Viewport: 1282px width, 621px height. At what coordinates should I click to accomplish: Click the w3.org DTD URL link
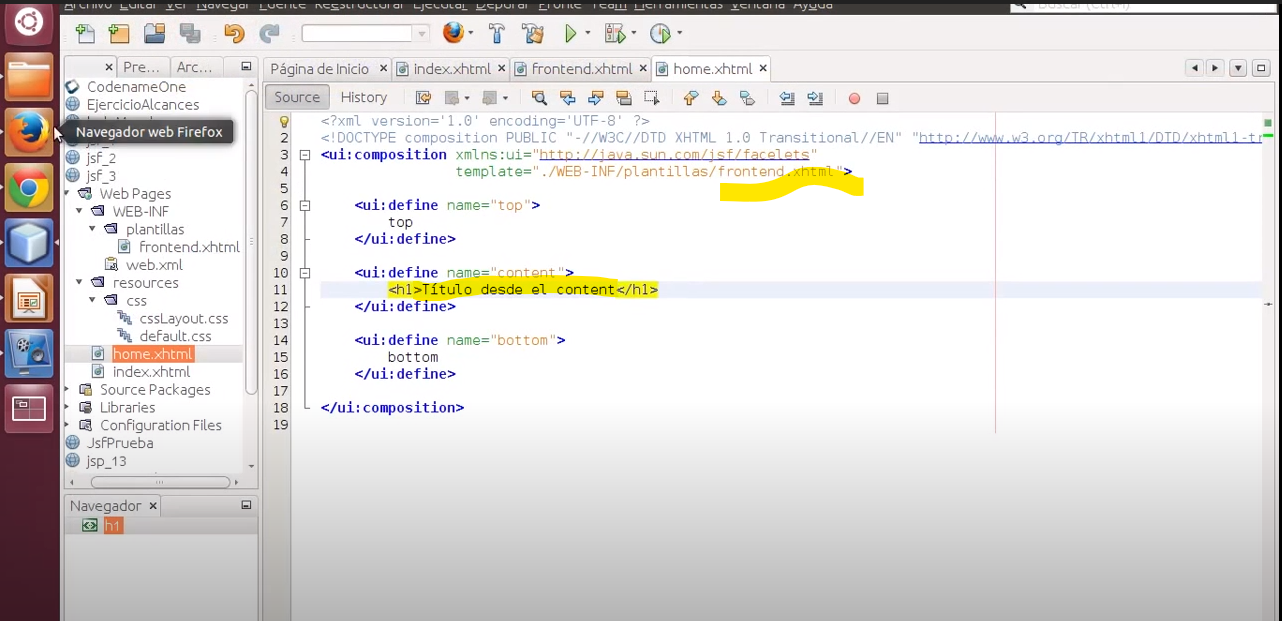(x=1090, y=138)
